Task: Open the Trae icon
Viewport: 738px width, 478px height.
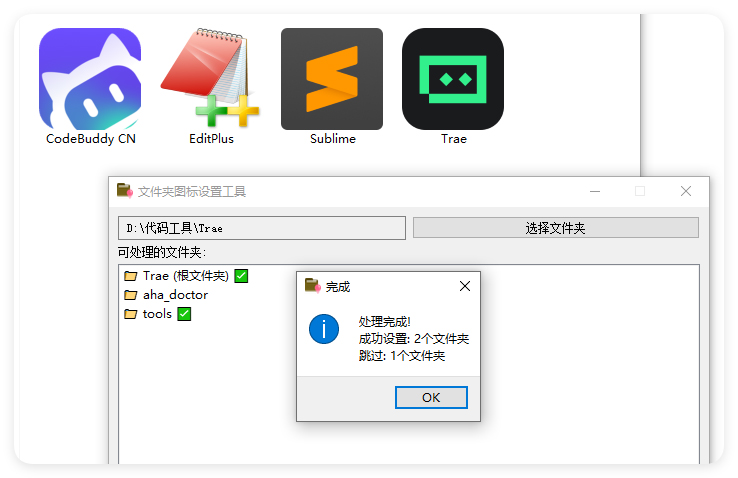Action: point(453,79)
